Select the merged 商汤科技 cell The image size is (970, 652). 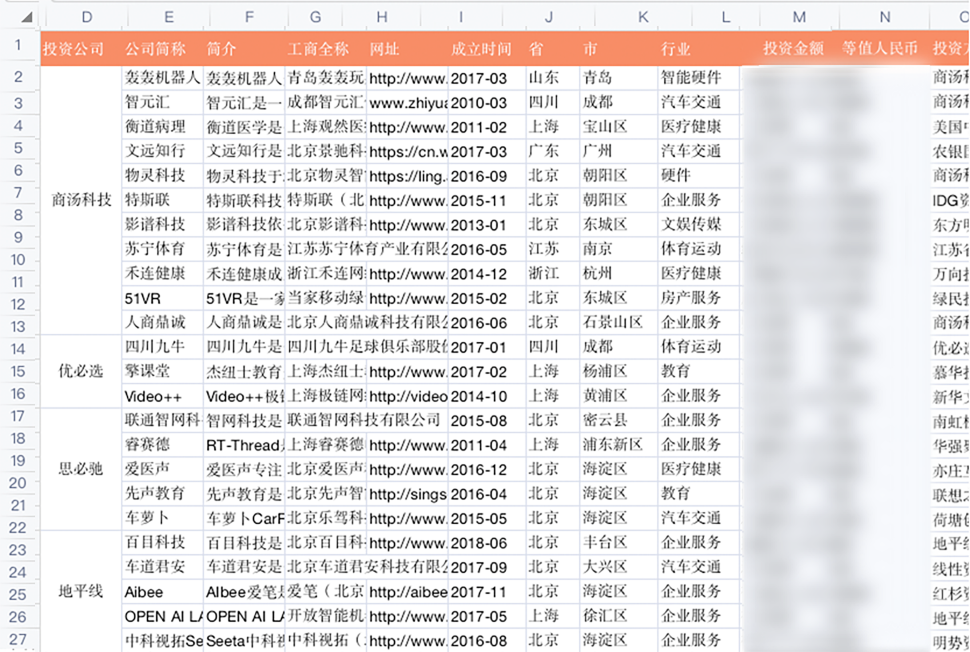[82, 200]
